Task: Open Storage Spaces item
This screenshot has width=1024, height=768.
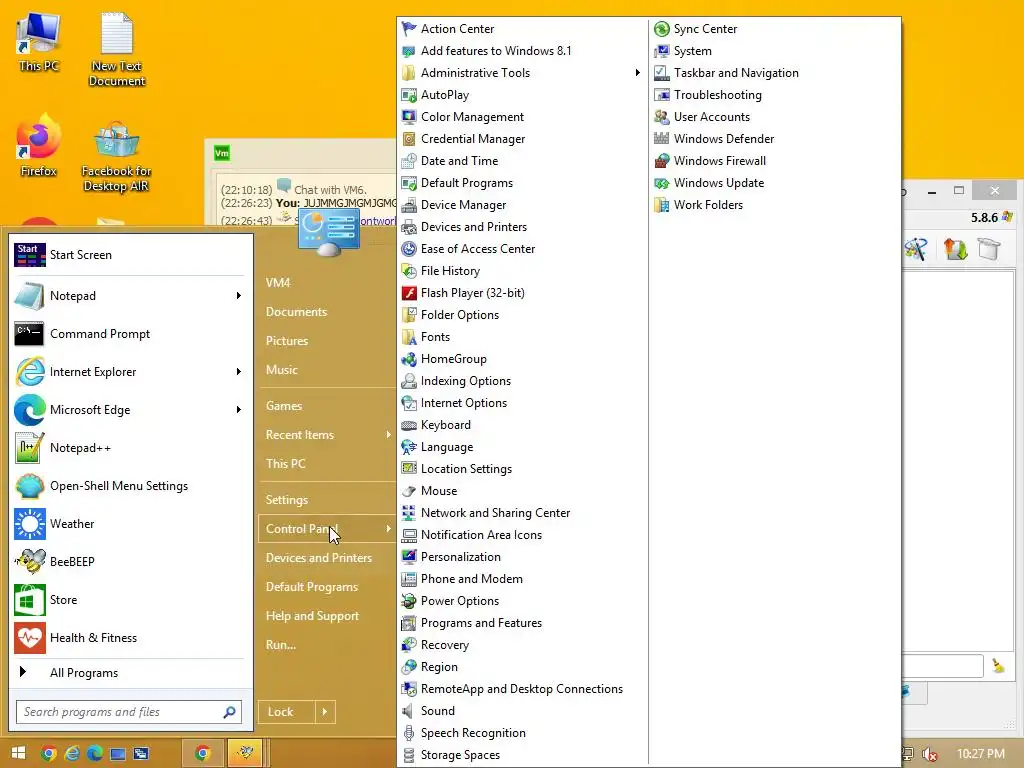Action: pyautogui.click(x=460, y=755)
